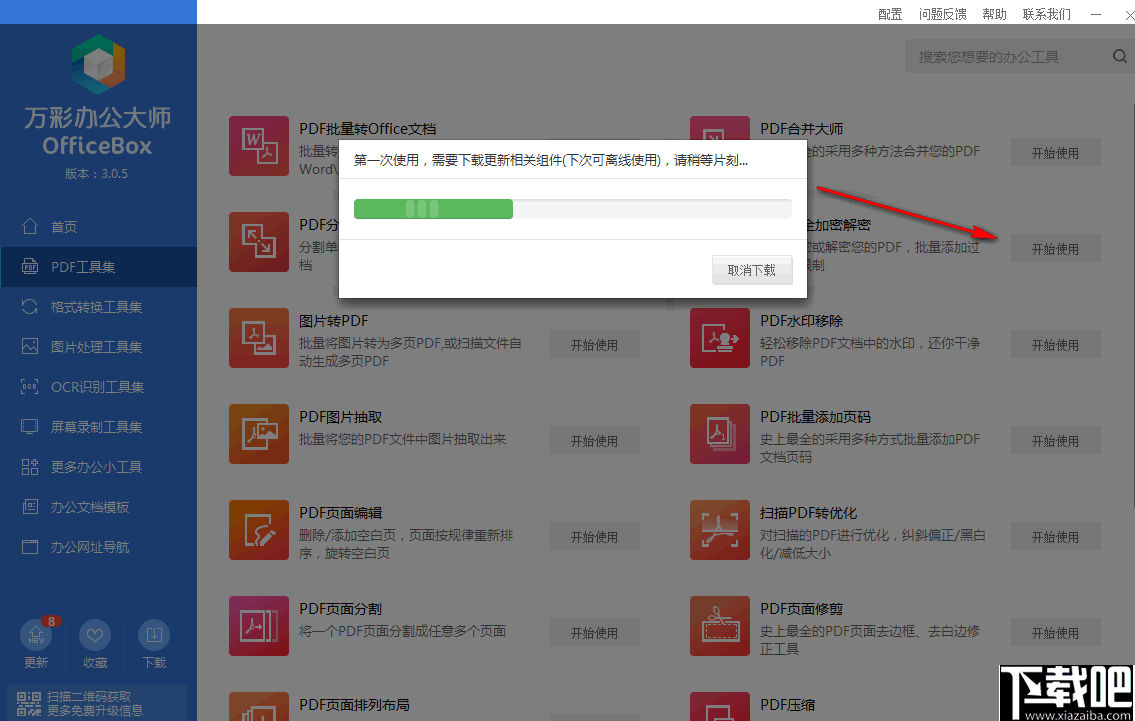Click the PDF页面编辑 pencil icon

pos(259,530)
